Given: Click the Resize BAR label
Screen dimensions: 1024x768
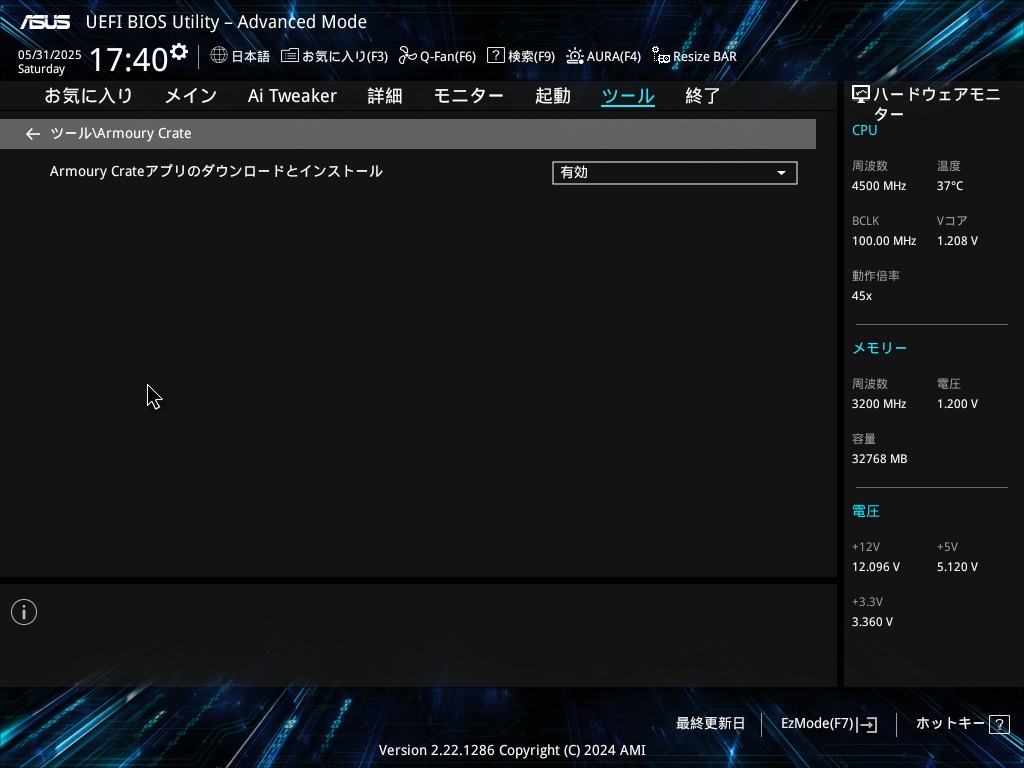Looking at the screenshot, I should [705, 56].
